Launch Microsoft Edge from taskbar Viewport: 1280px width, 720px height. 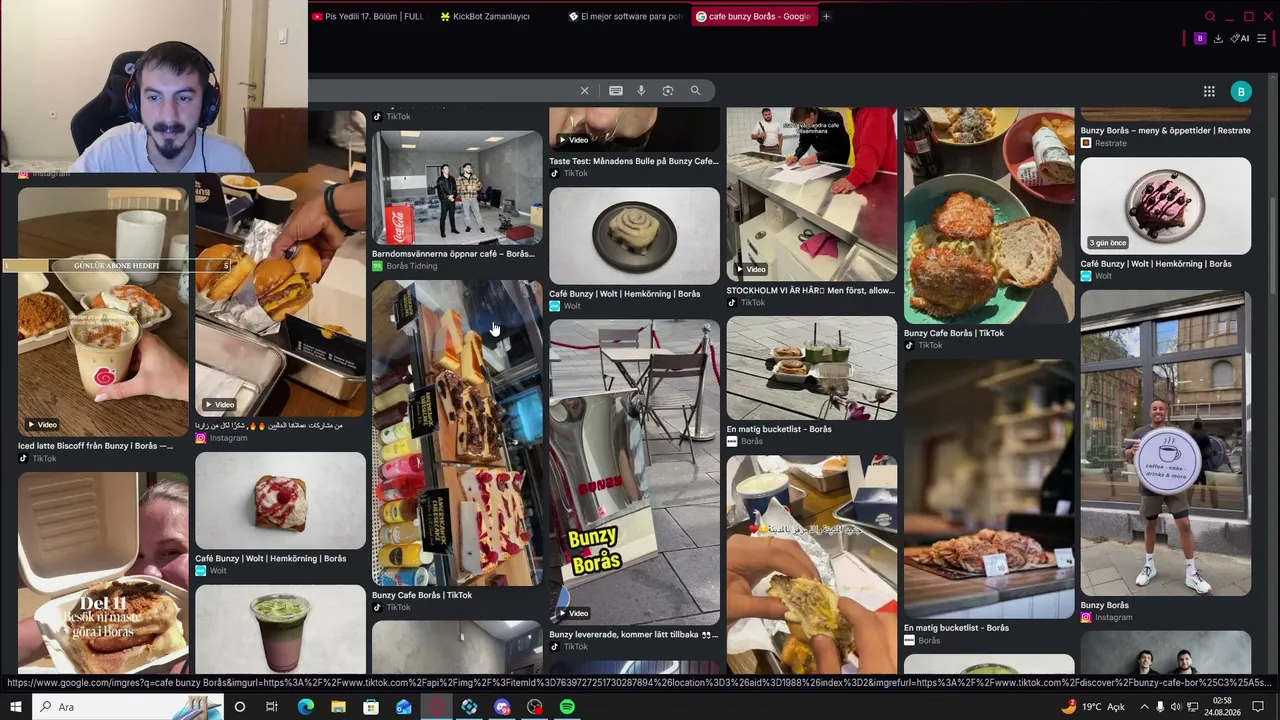306,707
